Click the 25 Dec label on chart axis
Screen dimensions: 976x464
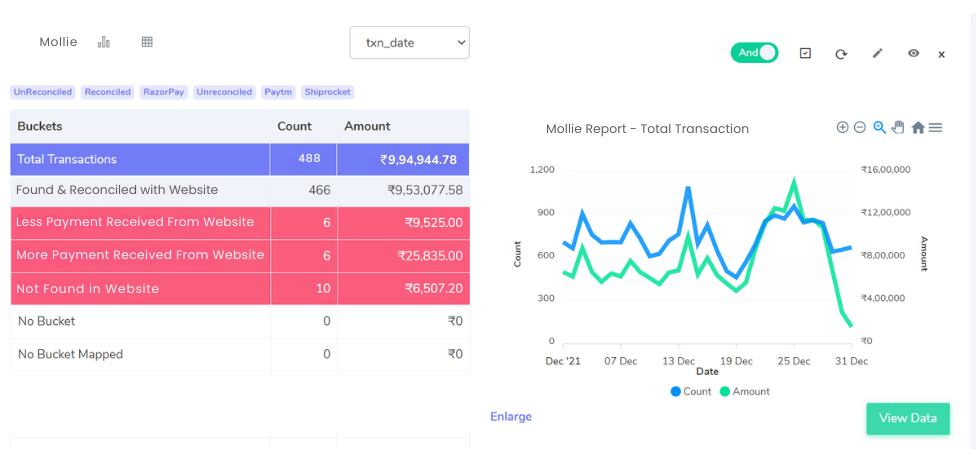pyautogui.click(x=794, y=361)
